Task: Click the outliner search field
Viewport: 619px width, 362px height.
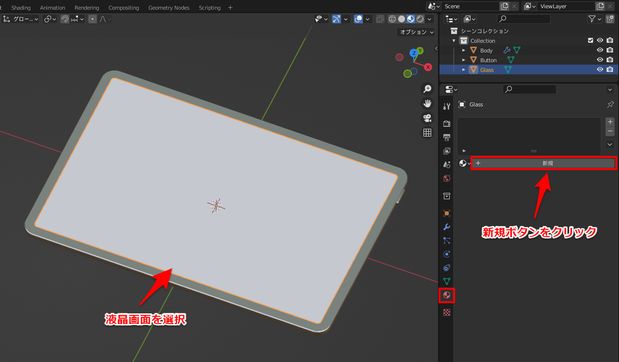Action: click(524, 19)
